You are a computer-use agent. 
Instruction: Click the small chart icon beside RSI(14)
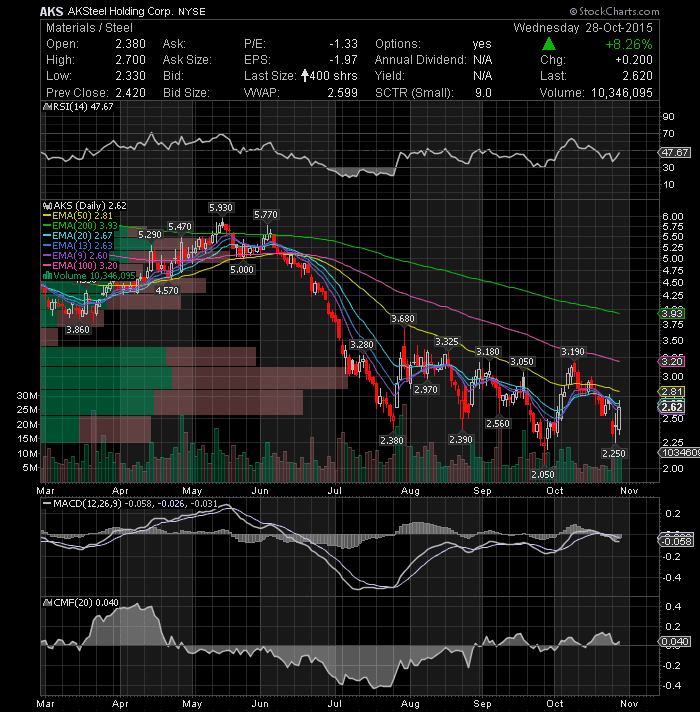(x=47, y=107)
